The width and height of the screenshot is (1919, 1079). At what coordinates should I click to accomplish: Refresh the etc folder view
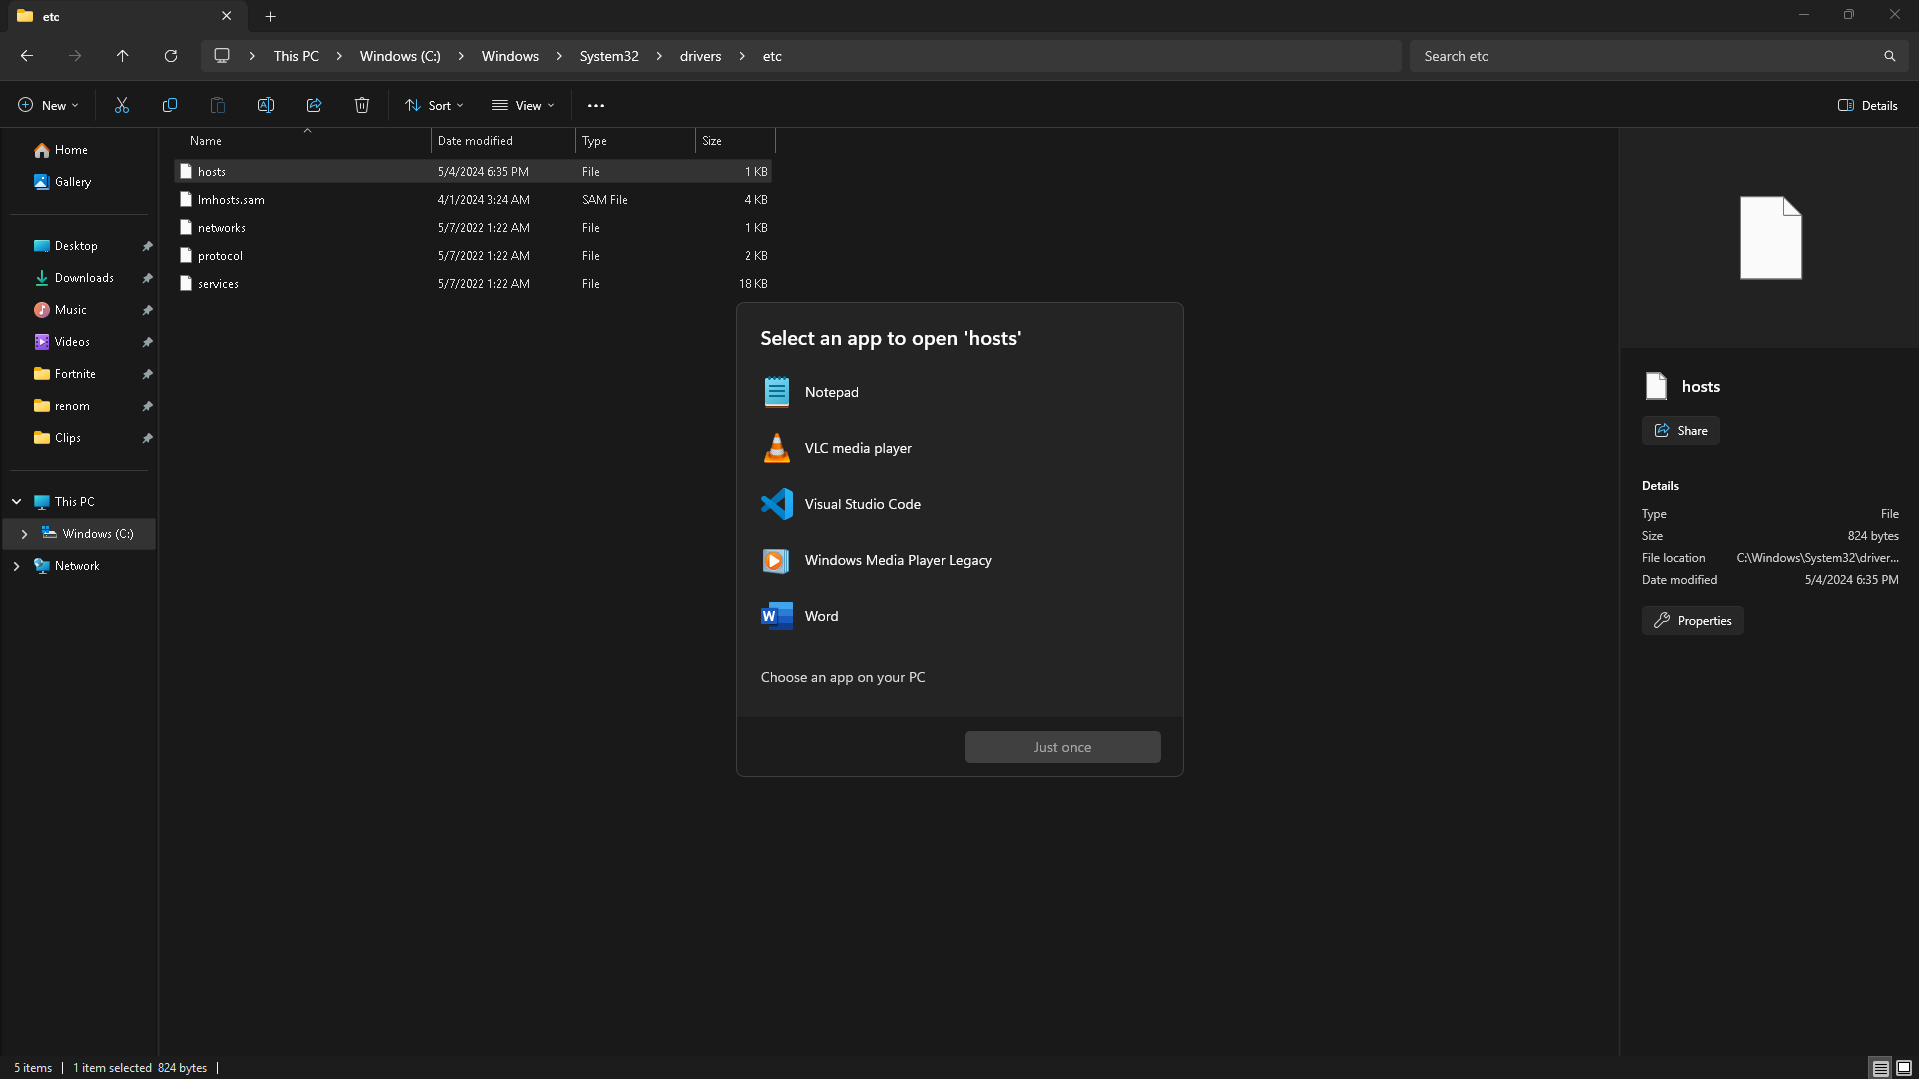coord(171,56)
